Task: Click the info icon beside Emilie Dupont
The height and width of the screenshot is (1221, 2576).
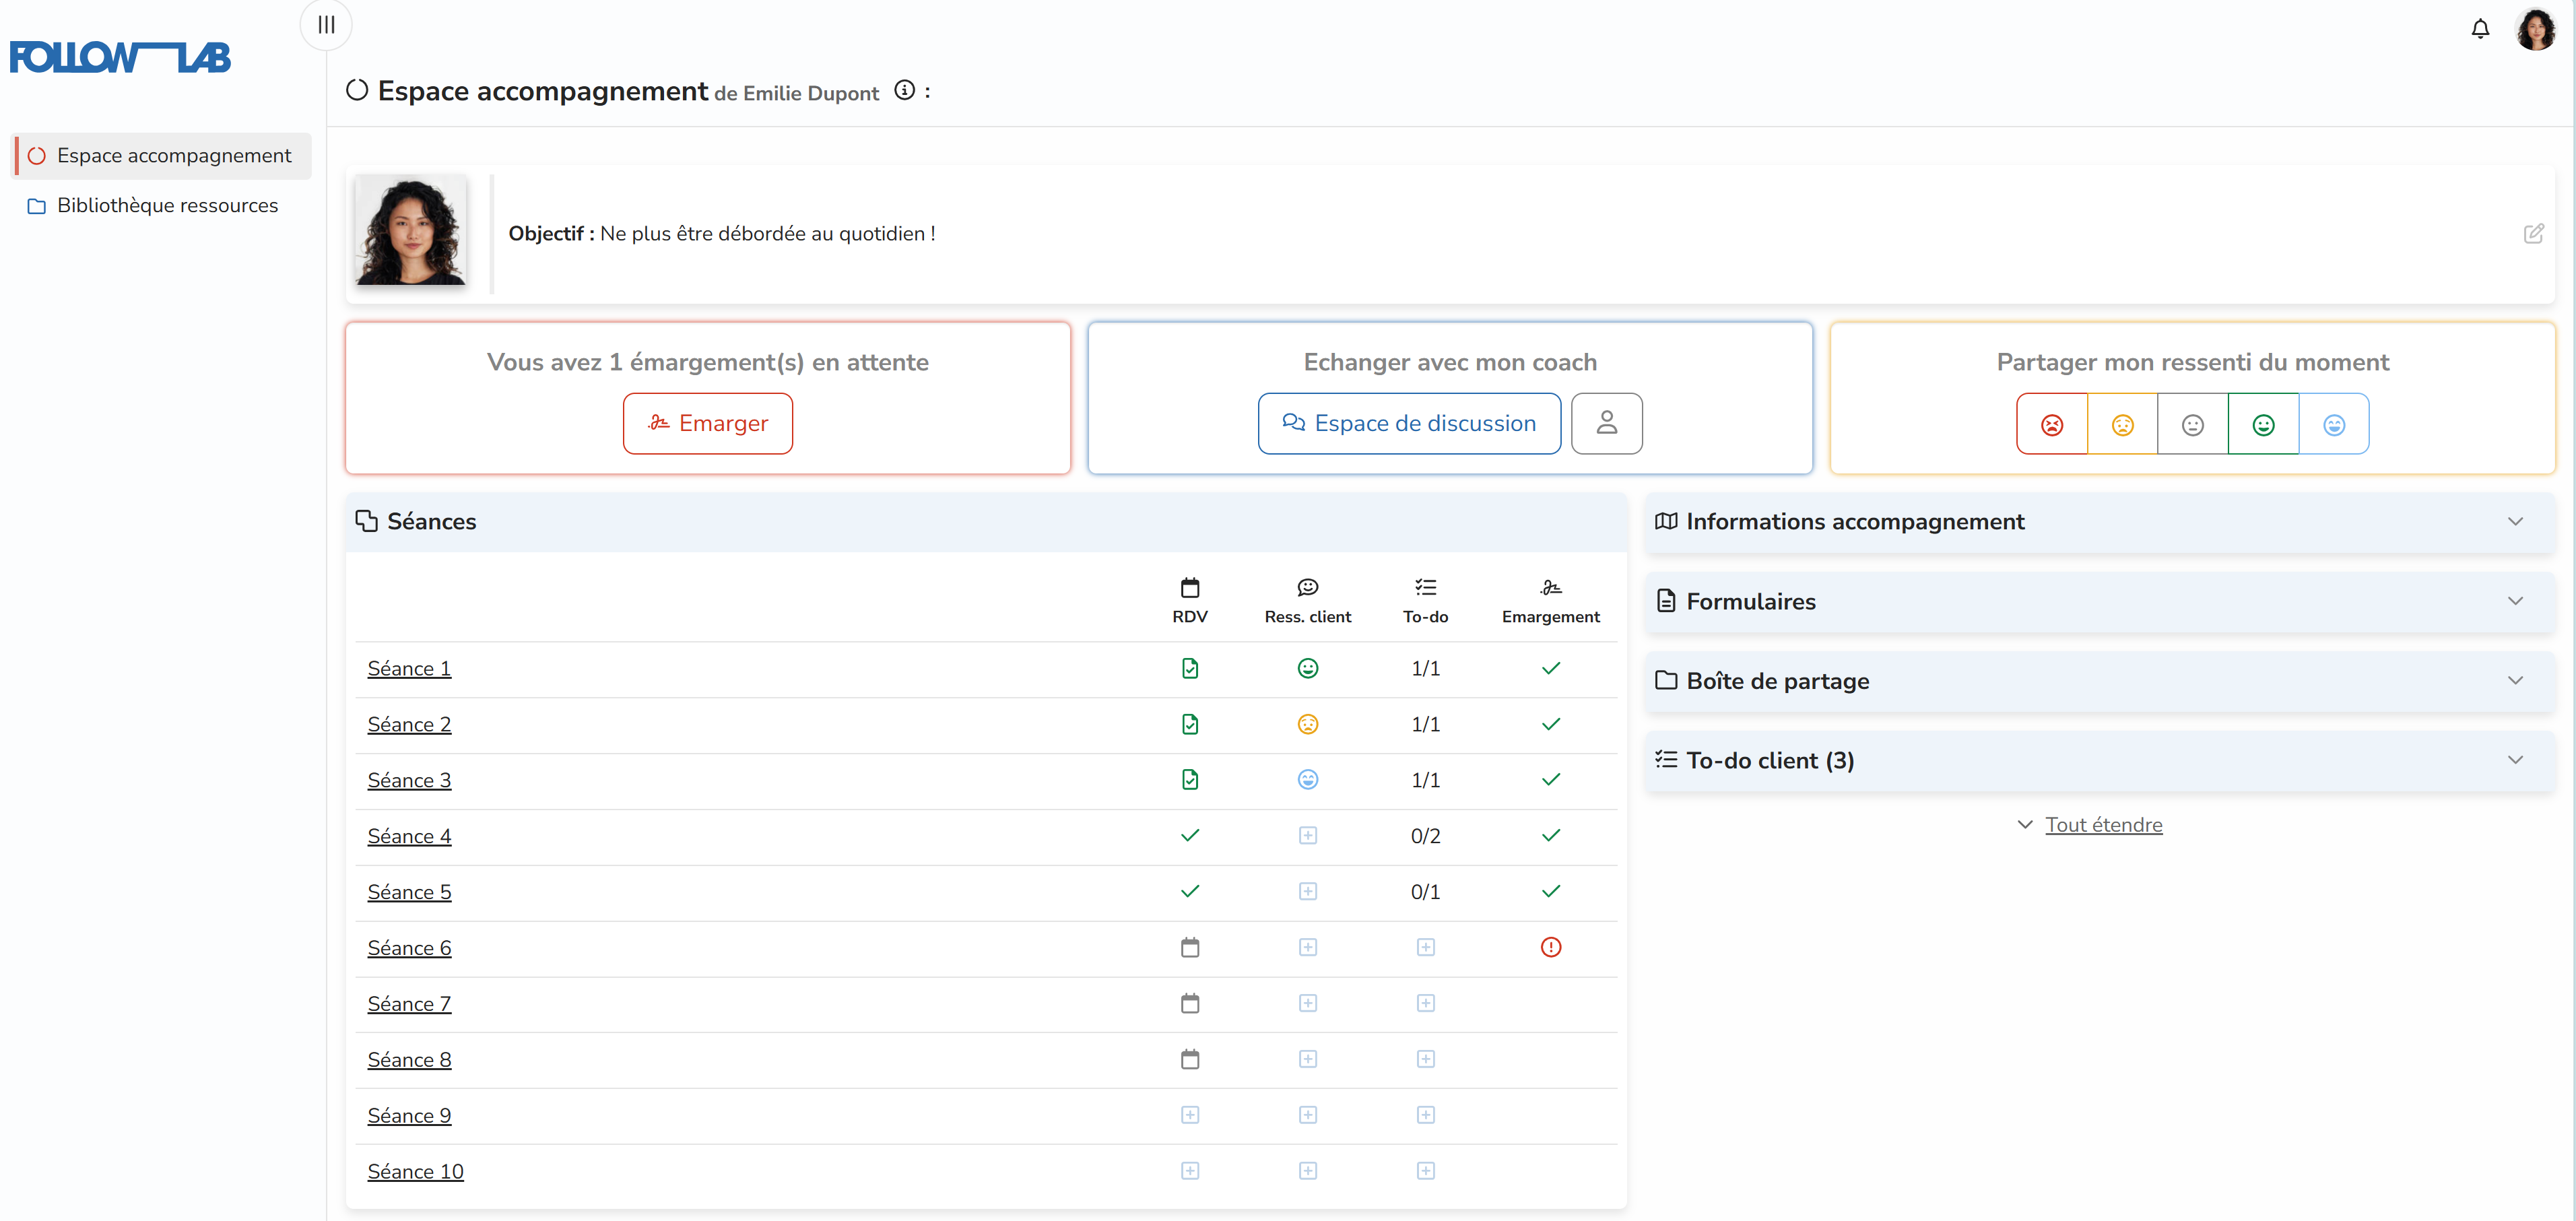Action: tap(904, 91)
